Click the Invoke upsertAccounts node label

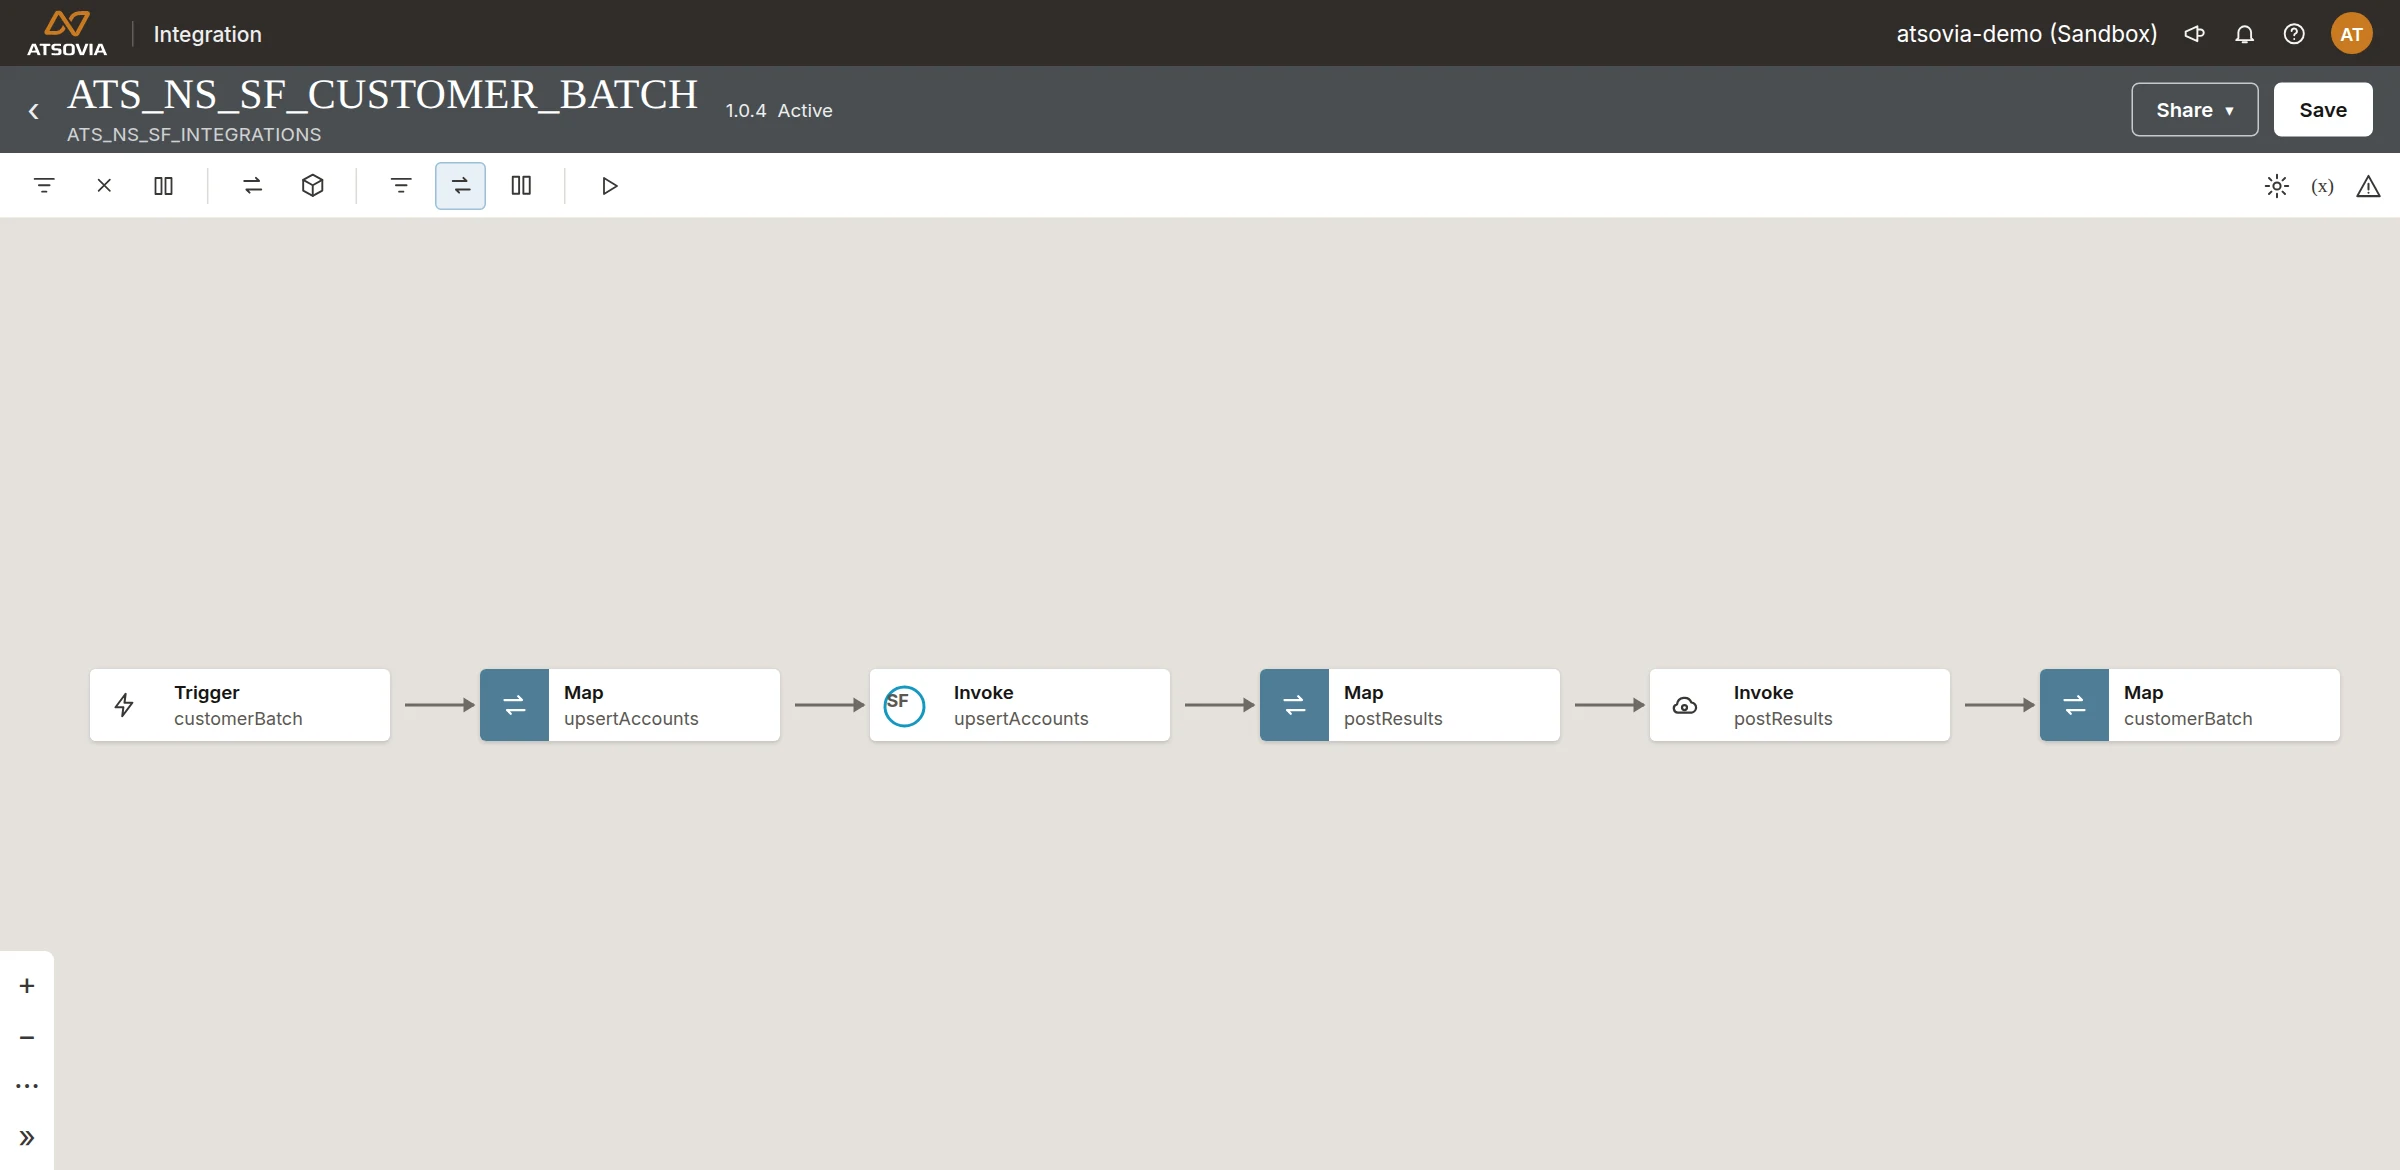click(x=1021, y=705)
